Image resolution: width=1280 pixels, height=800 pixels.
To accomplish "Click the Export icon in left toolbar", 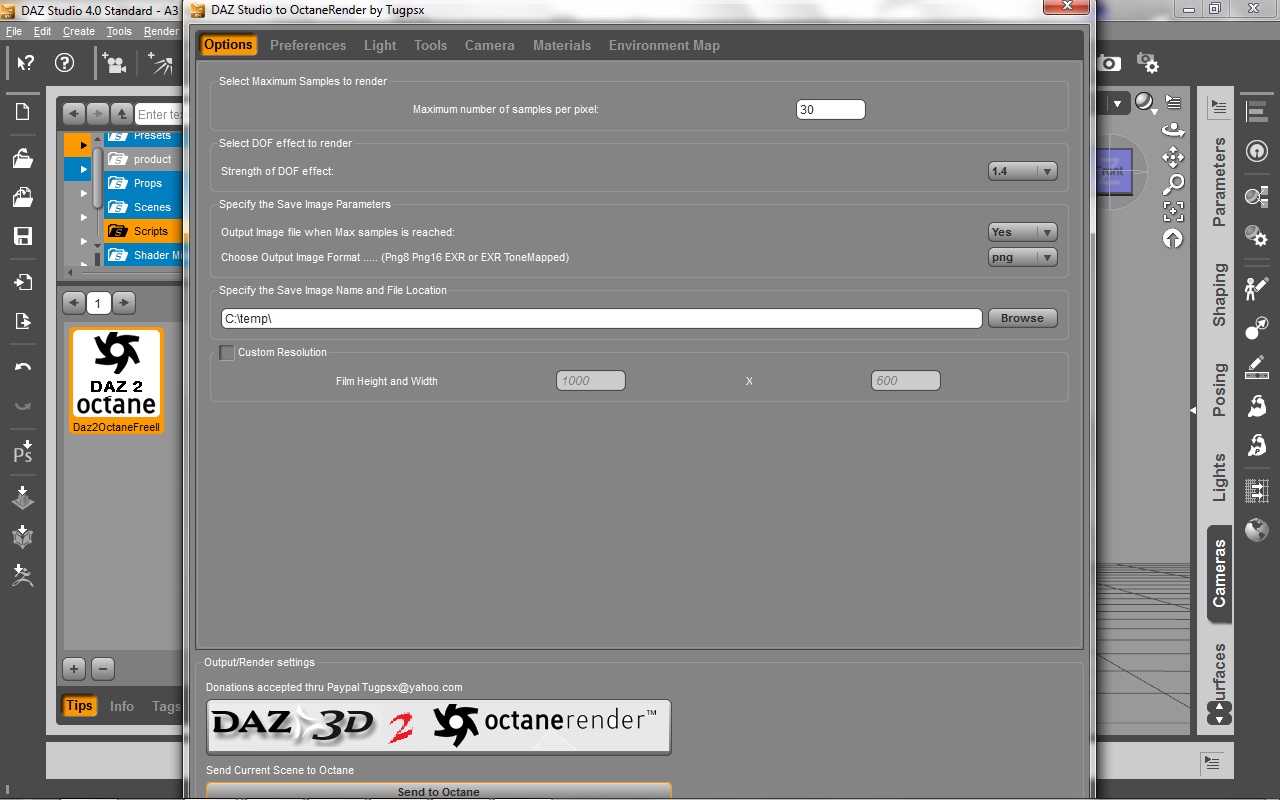I will [x=22, y=321].
